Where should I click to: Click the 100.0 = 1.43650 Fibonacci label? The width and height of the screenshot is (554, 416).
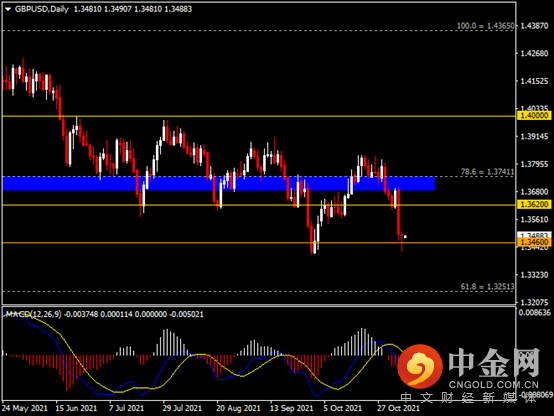coord(485,26)
